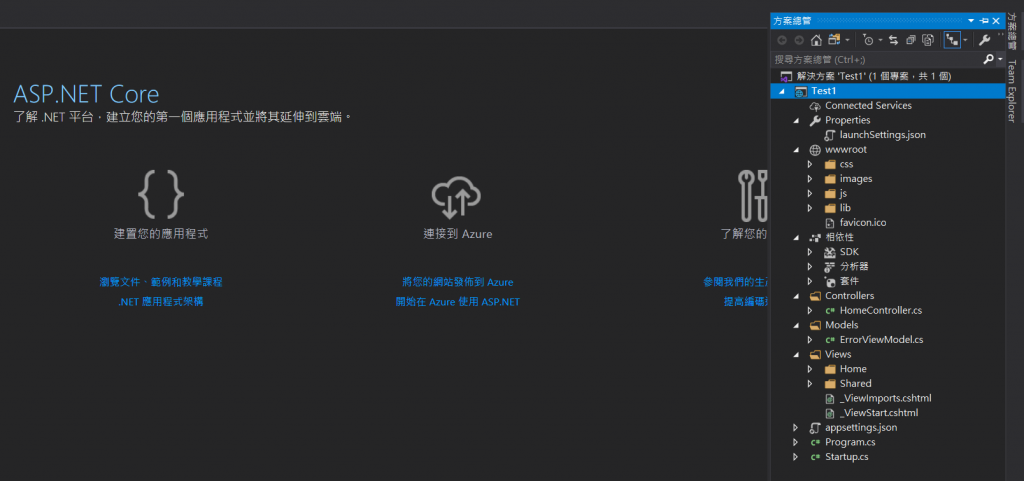Go back in Solution Explorer navigation

782,40
